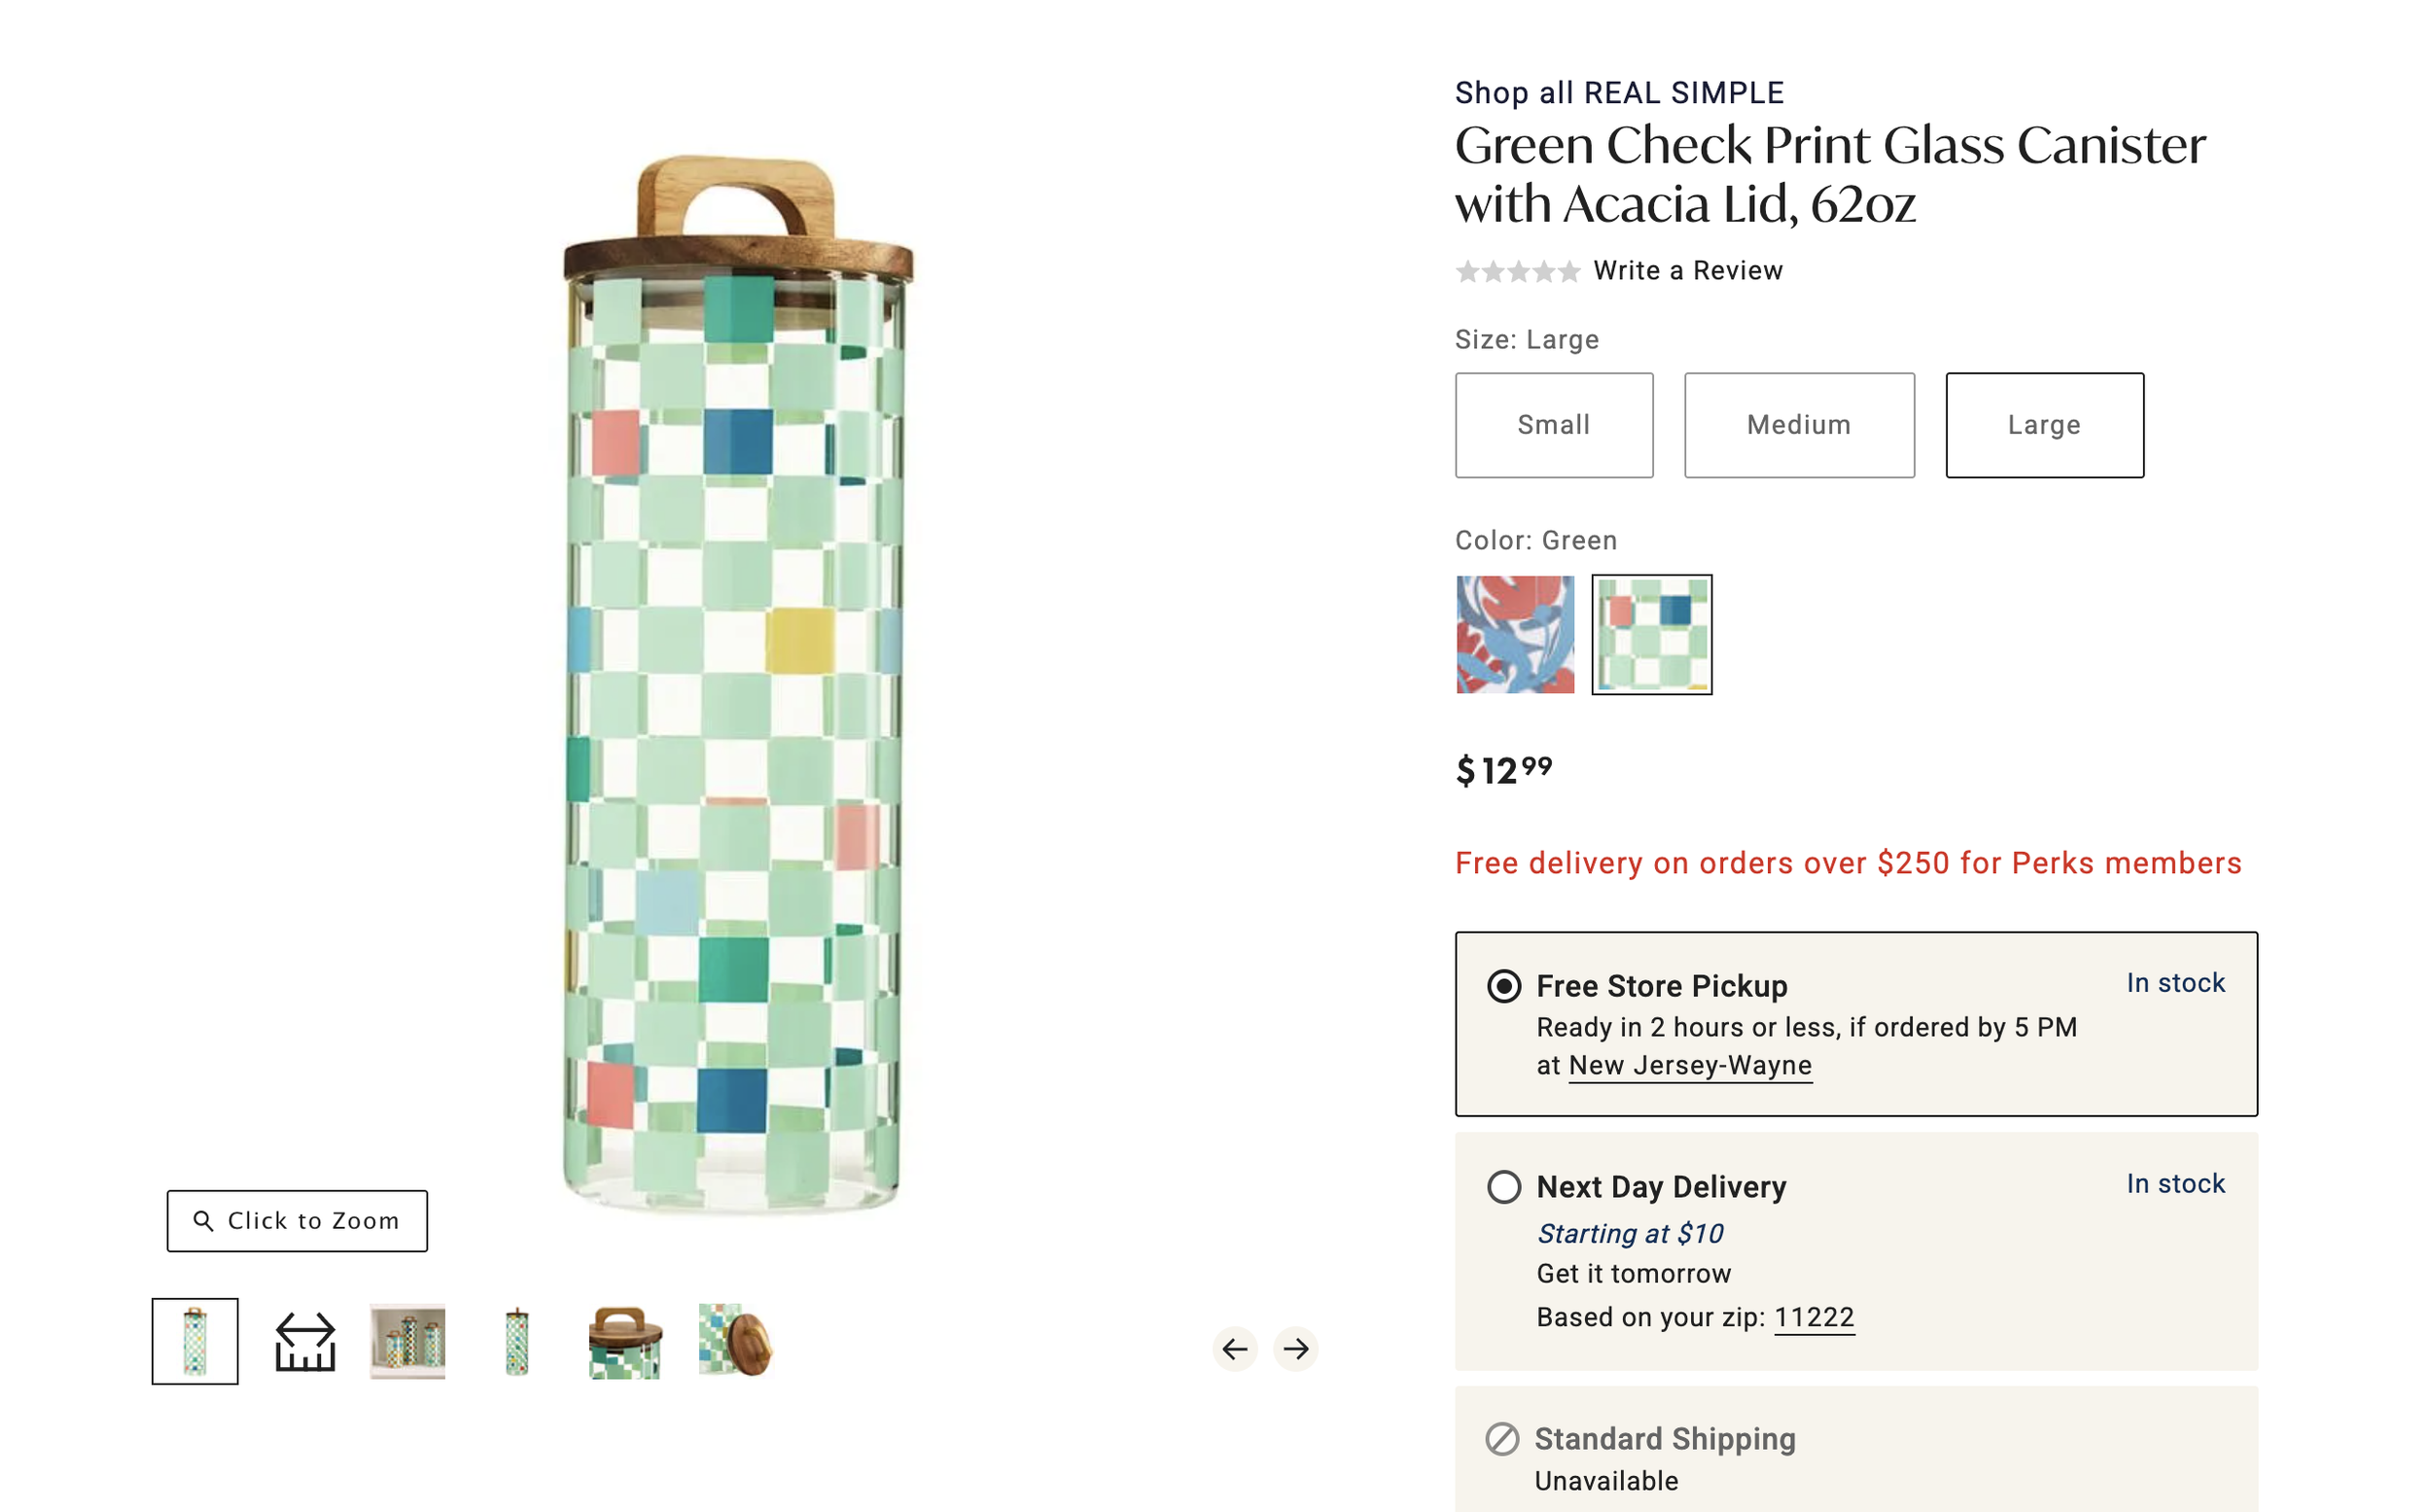This screenshot has height=1512, width=2431.
Task: Choose the Medium size option
Action: tap(1798, 425)
